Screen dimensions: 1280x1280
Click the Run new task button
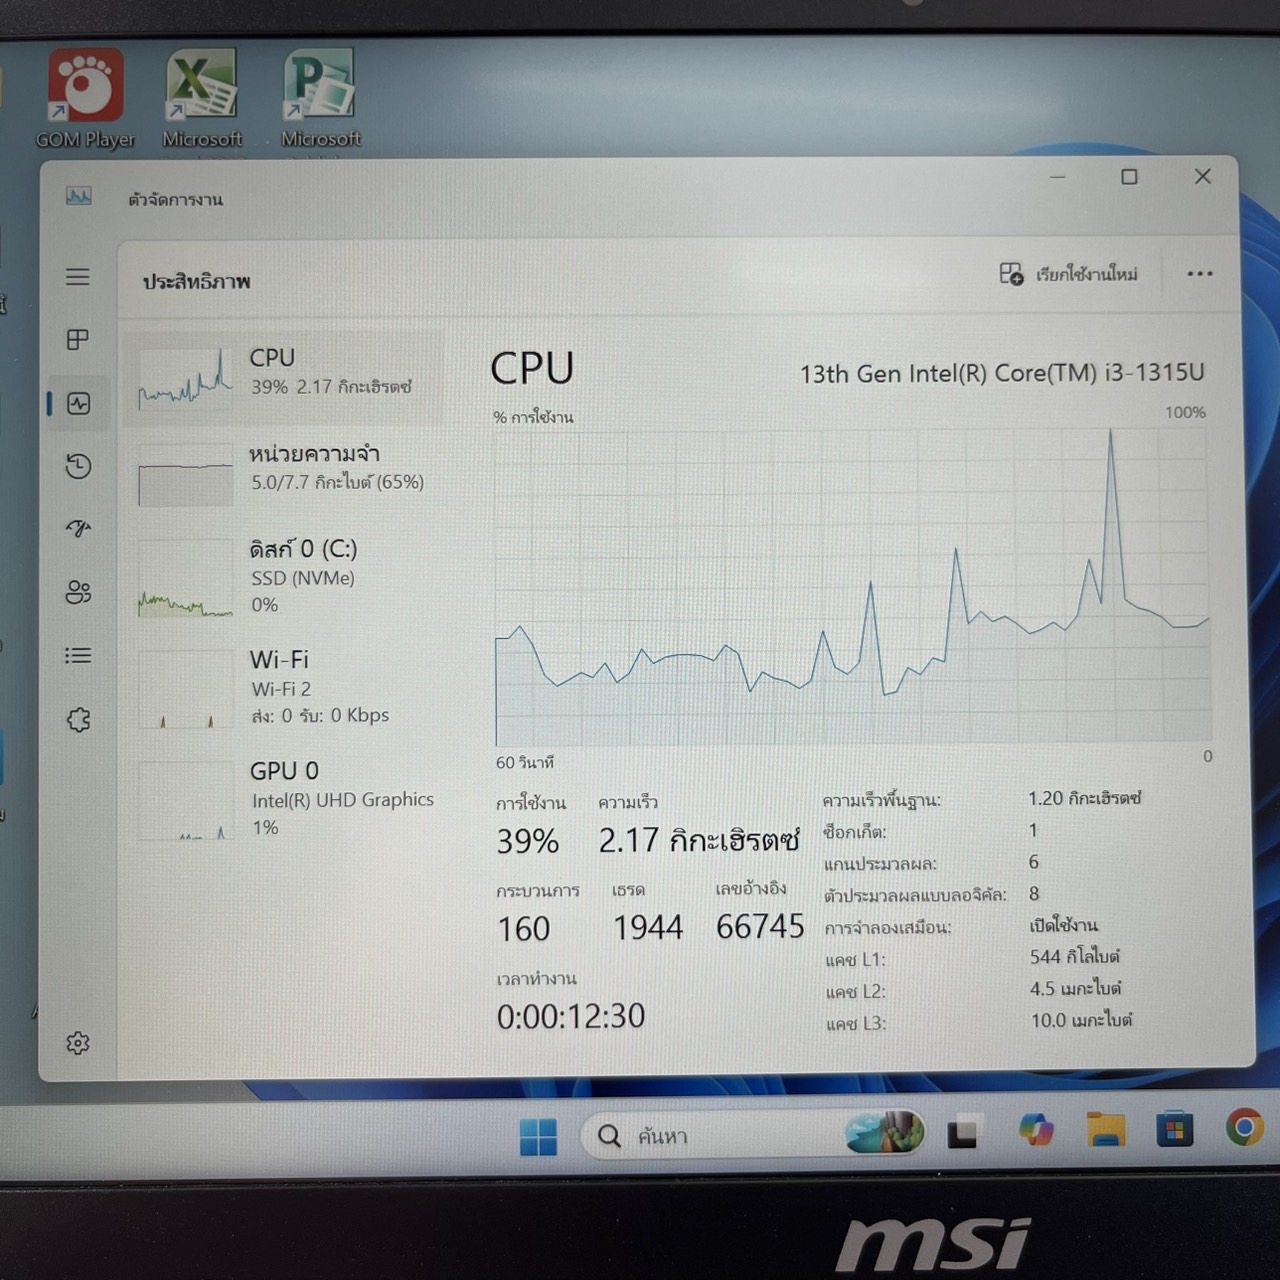(x=1068, y=274)
